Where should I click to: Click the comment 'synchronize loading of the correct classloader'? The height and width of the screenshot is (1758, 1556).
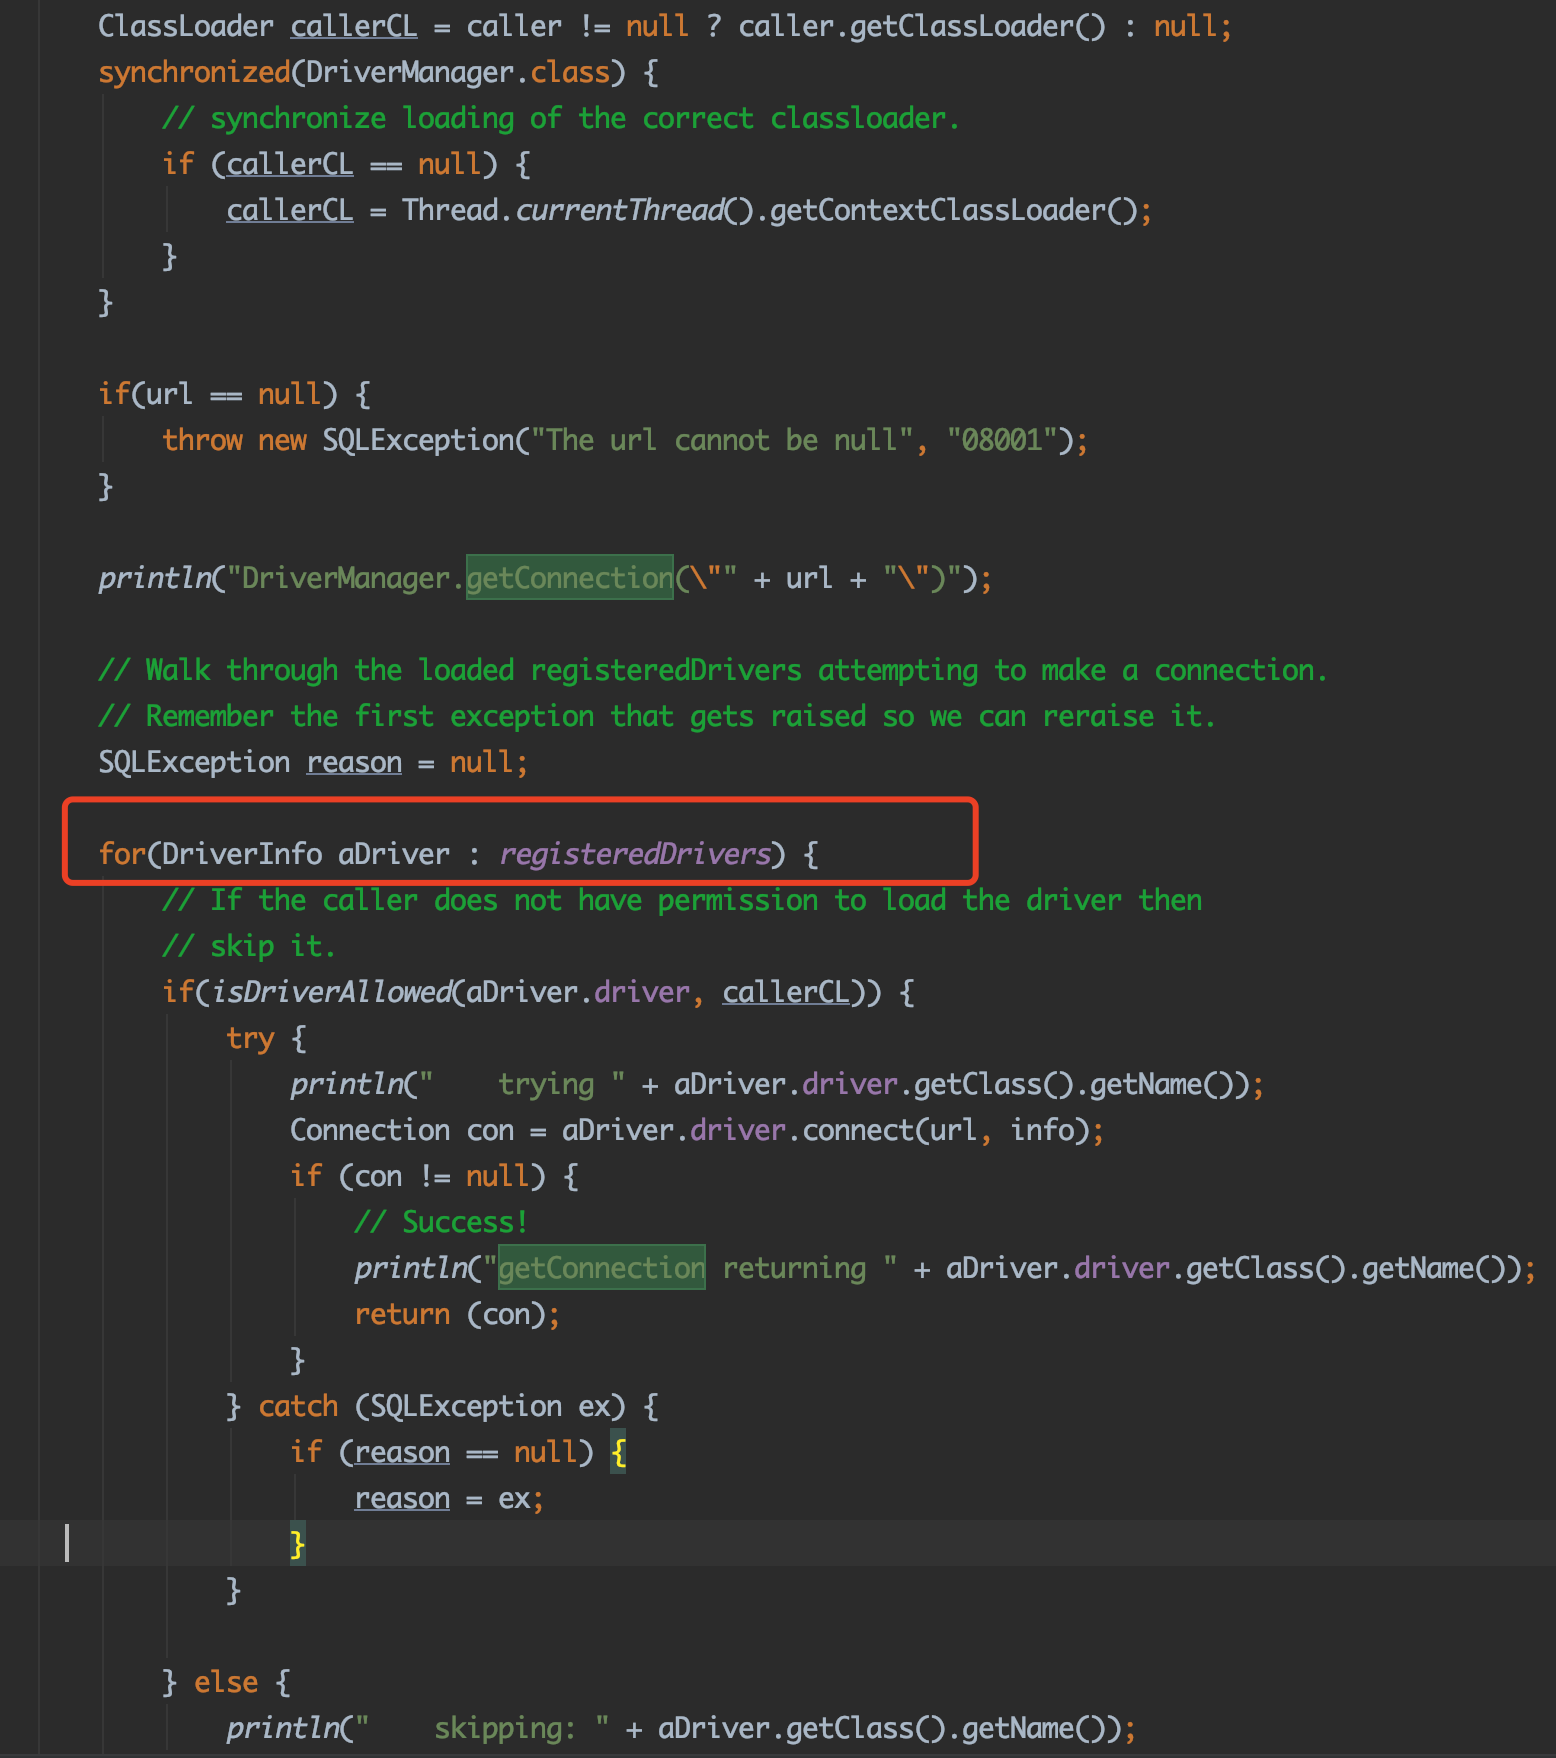click(561, 118)
